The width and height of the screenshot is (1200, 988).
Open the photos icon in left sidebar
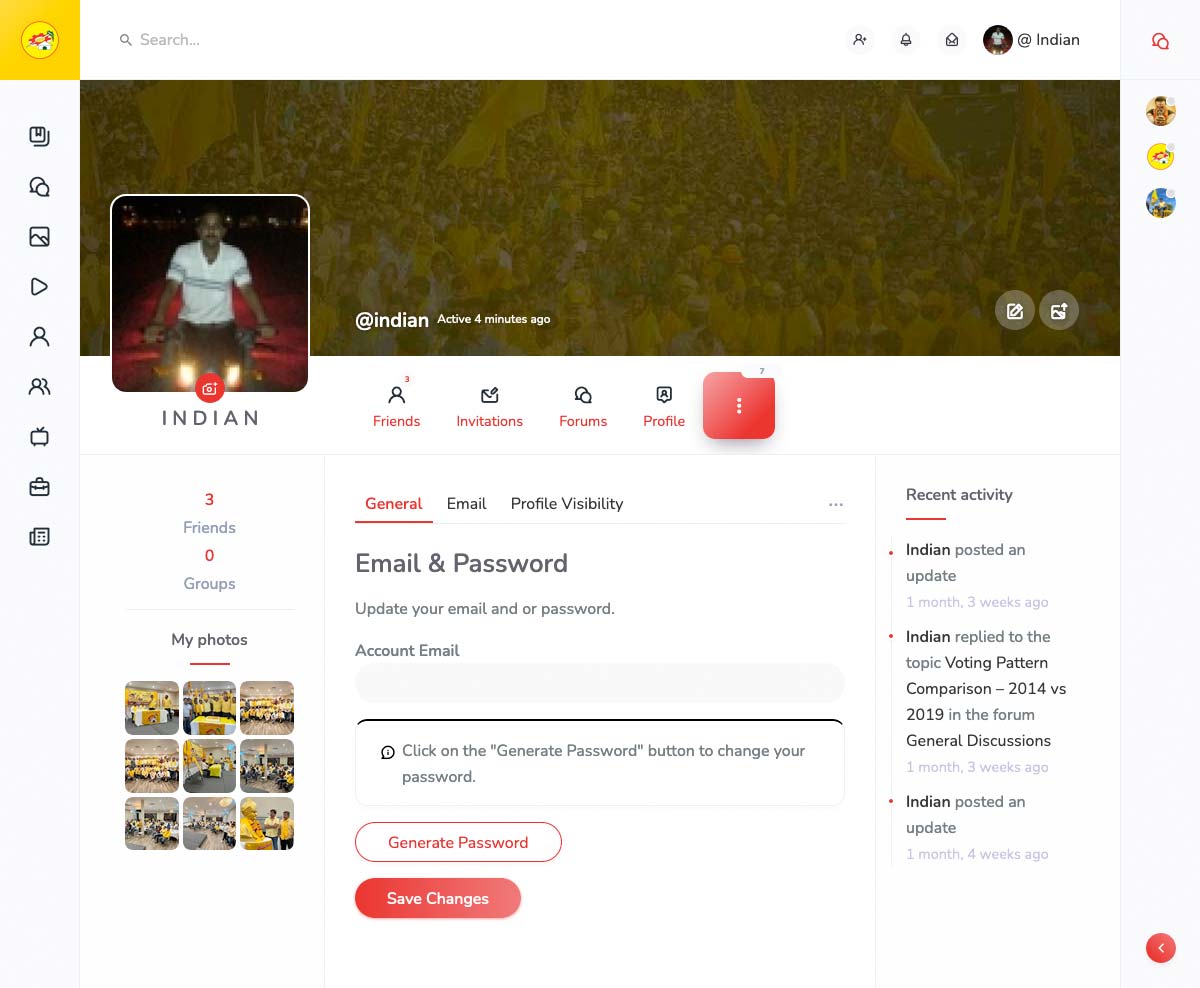[x=40, y=237]
